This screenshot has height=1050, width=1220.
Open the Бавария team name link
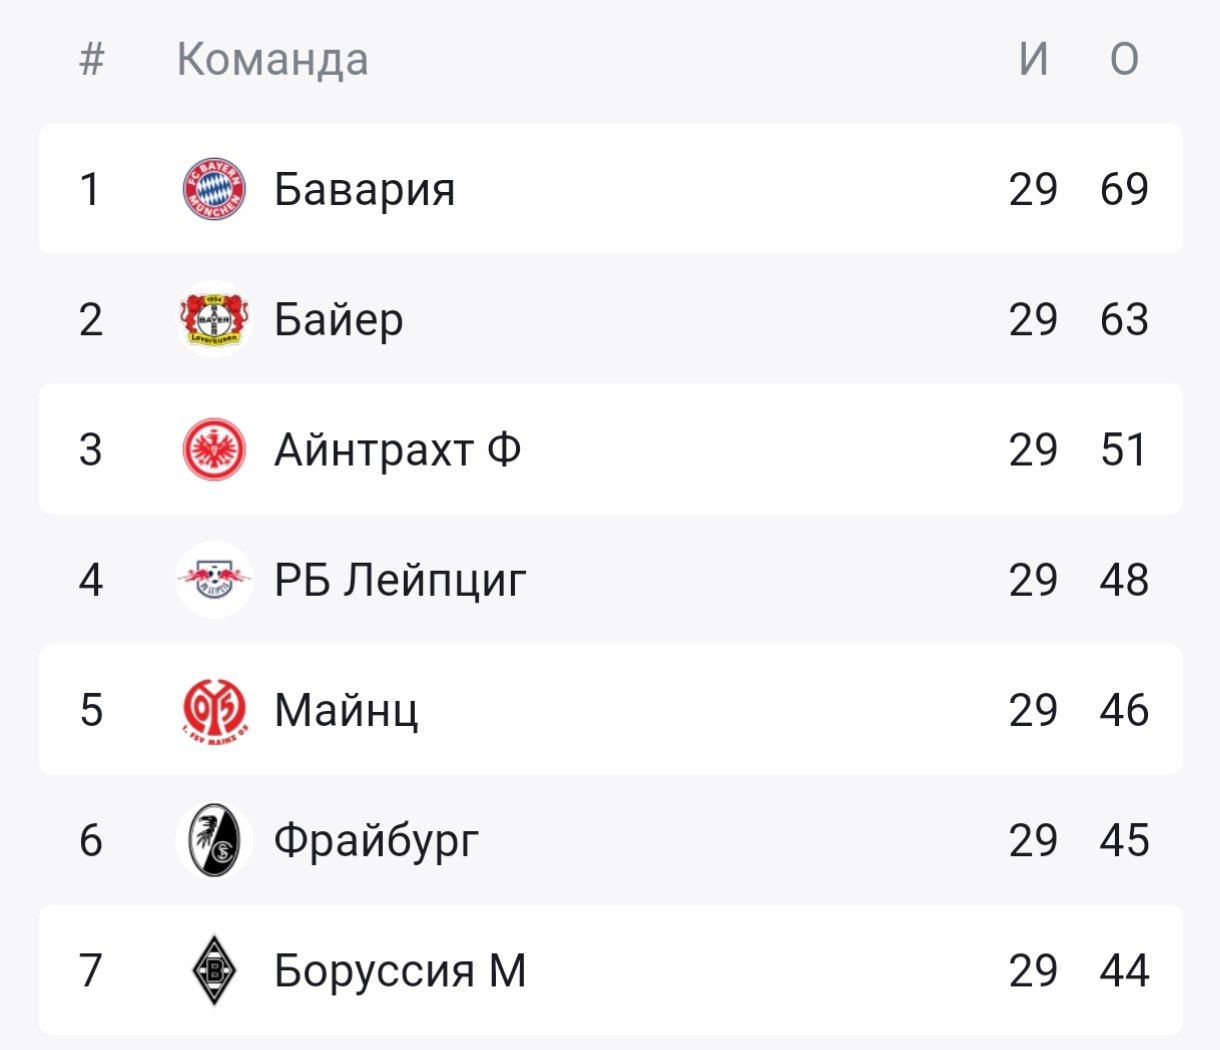click(x=364, y=189)
